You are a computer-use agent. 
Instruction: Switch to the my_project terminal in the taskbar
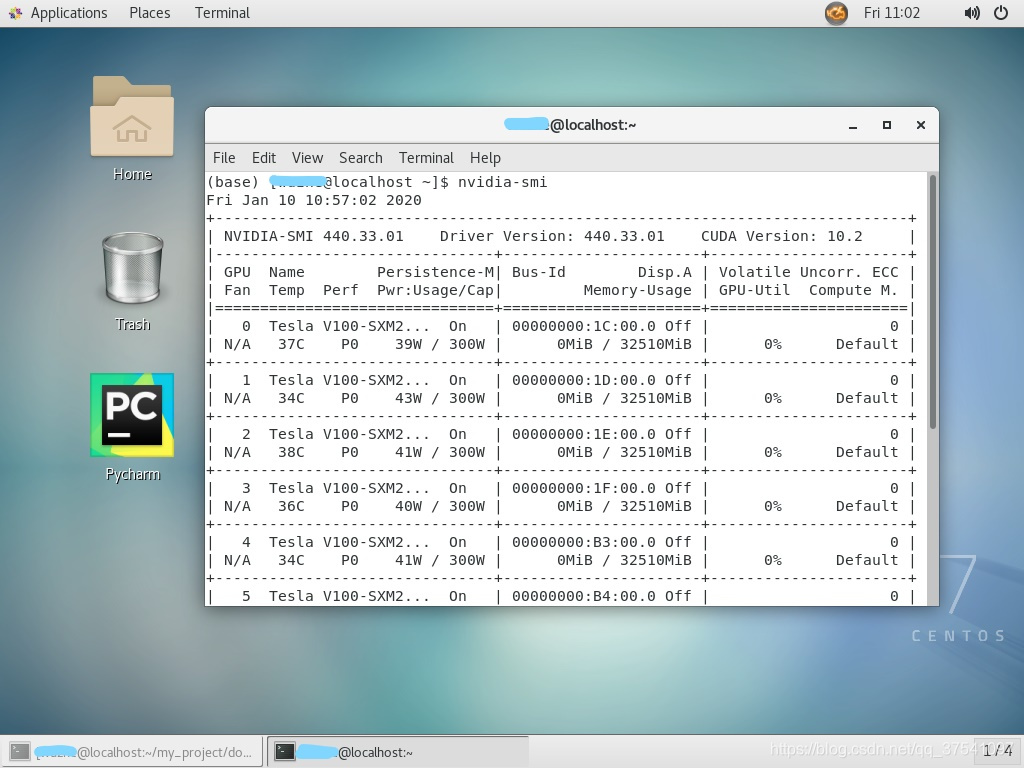point(133,752)
